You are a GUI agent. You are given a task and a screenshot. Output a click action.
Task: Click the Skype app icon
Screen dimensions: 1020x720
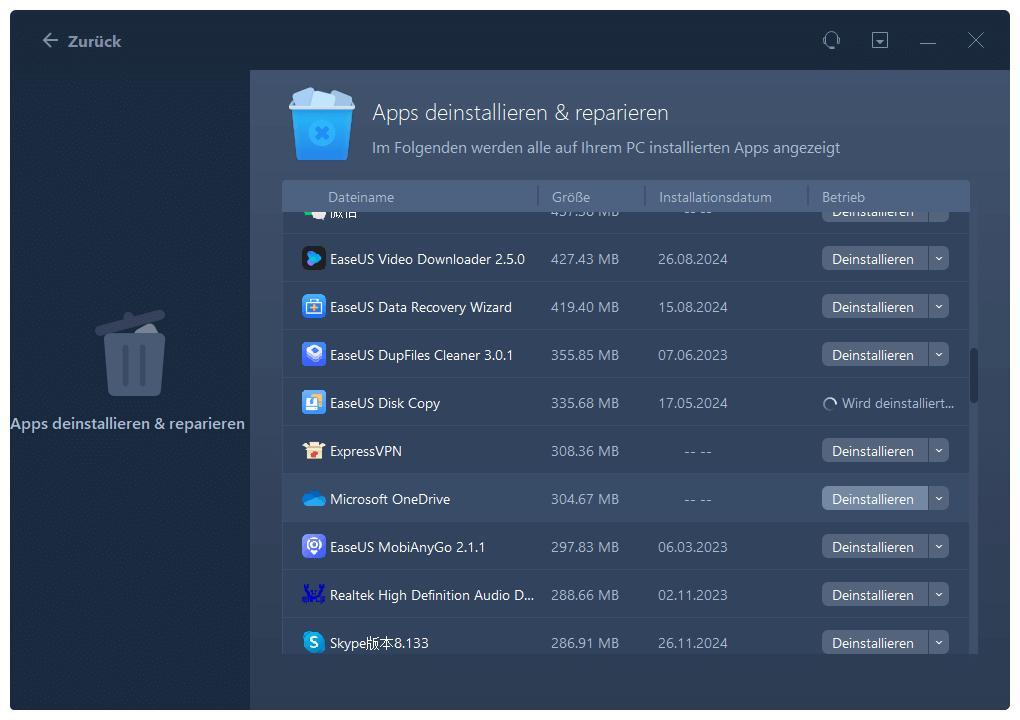[x=314, y=643]
